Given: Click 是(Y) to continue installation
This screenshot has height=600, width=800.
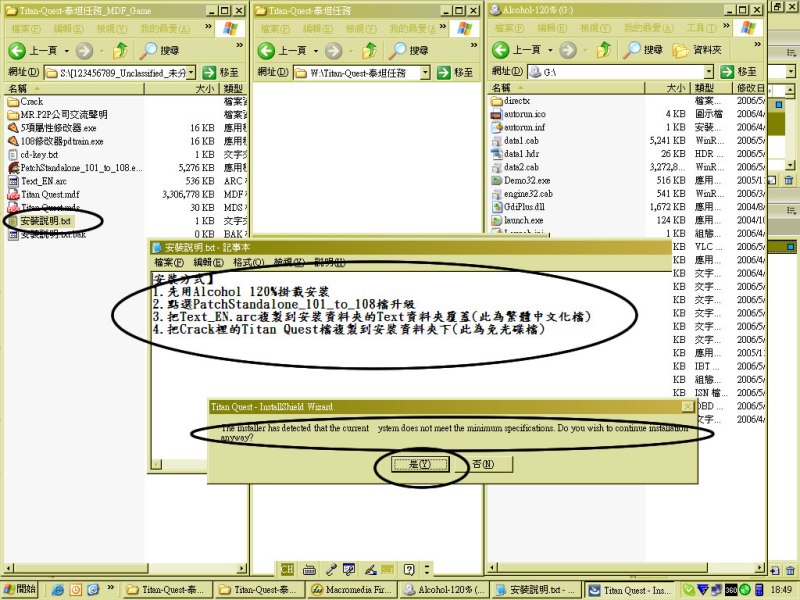Looking at the screenshot, I should [x=420, y=464].
